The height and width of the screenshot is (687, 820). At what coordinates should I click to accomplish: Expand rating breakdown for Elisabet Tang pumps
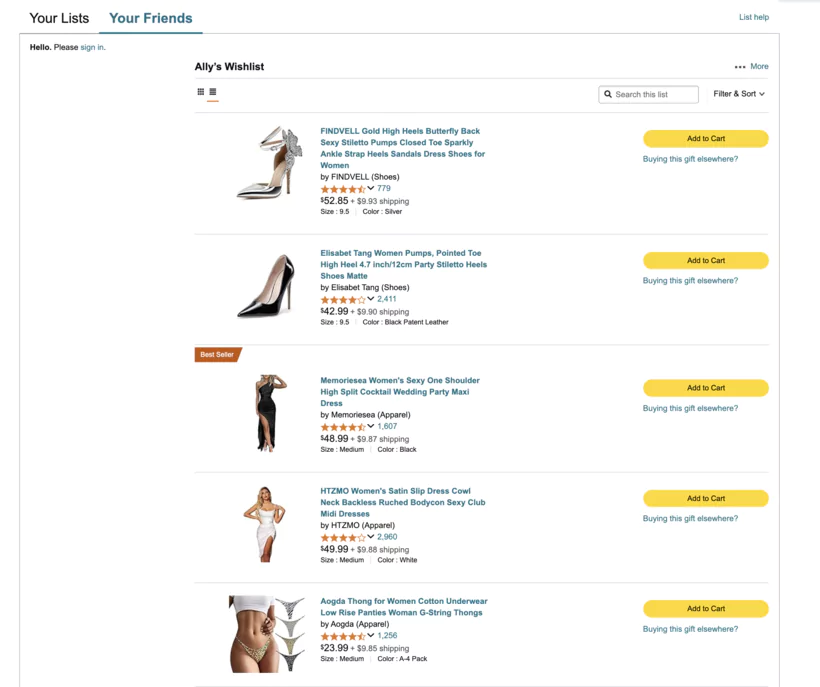[370, 299]
